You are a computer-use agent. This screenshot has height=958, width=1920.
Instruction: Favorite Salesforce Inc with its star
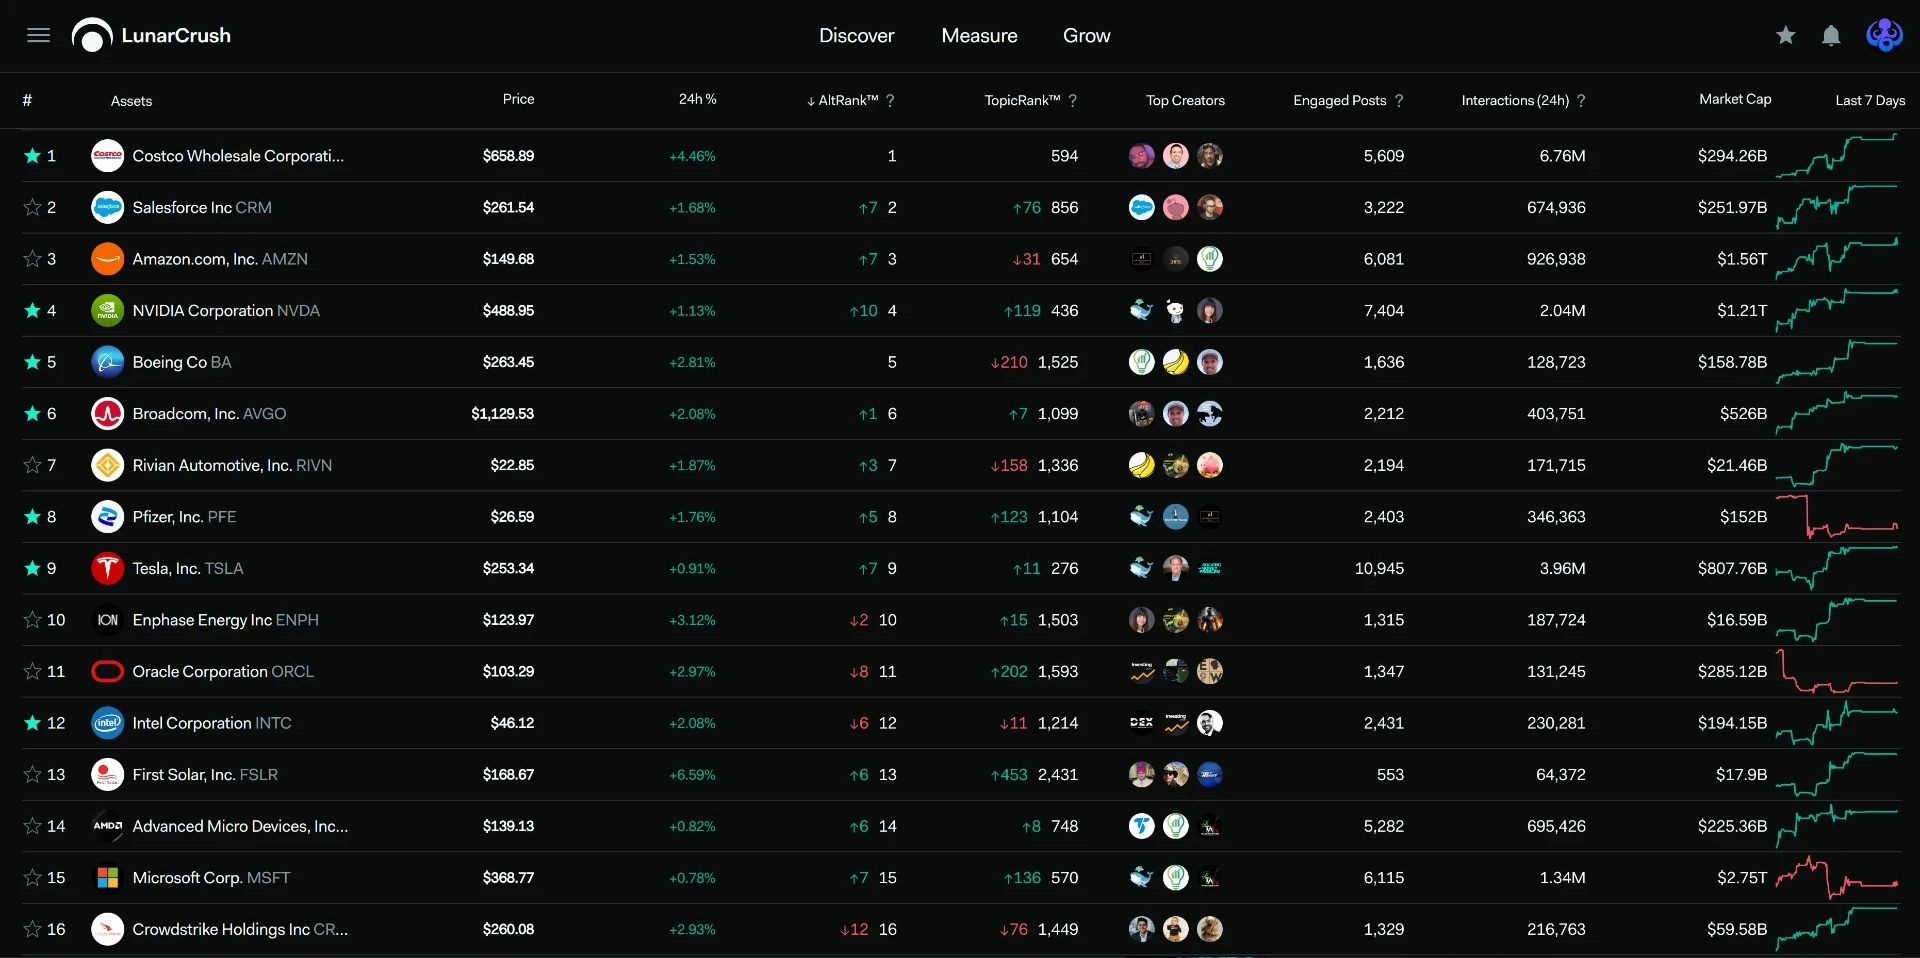(32, 208)
